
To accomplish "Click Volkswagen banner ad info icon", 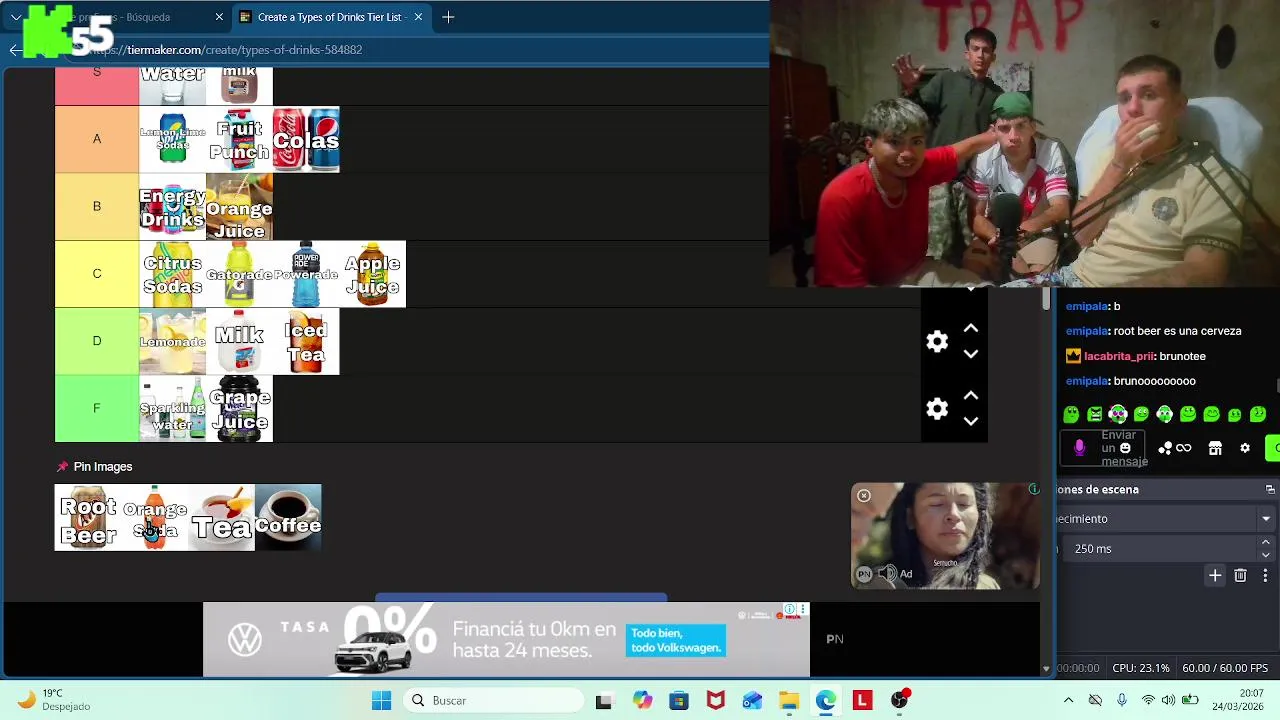I will click(x=790, y=608).
